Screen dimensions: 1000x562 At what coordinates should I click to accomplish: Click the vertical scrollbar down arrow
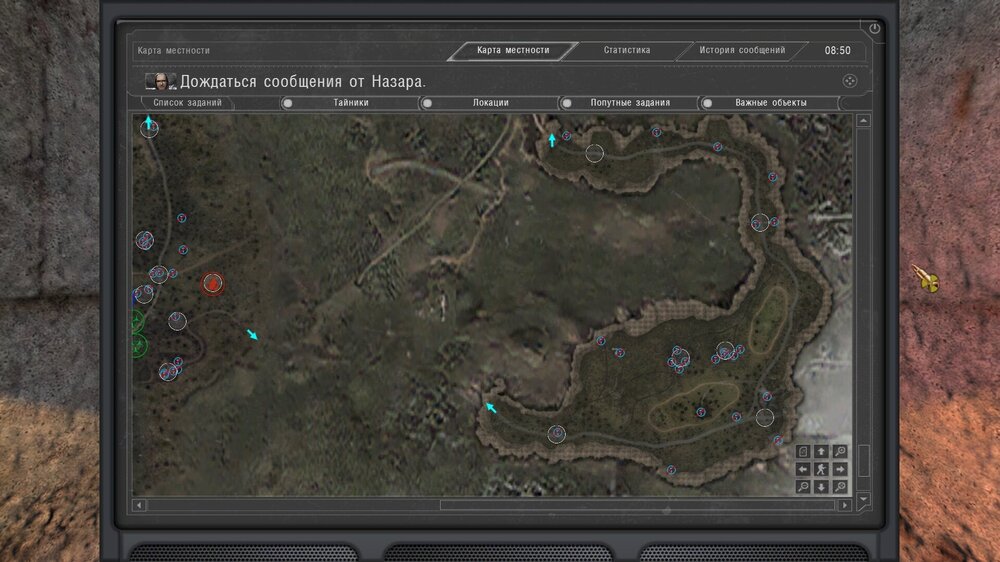pyautogui.click(x=864, y=499)
